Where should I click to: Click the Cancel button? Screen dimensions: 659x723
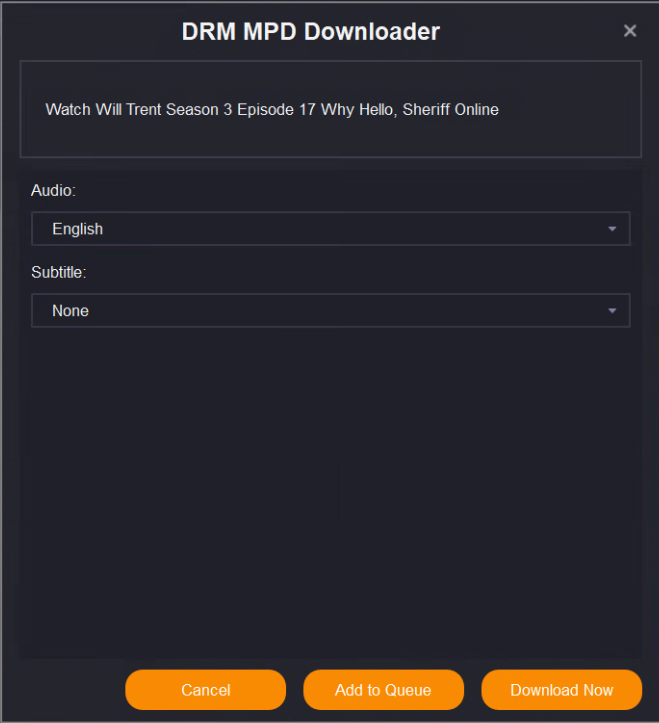(206, 690)
